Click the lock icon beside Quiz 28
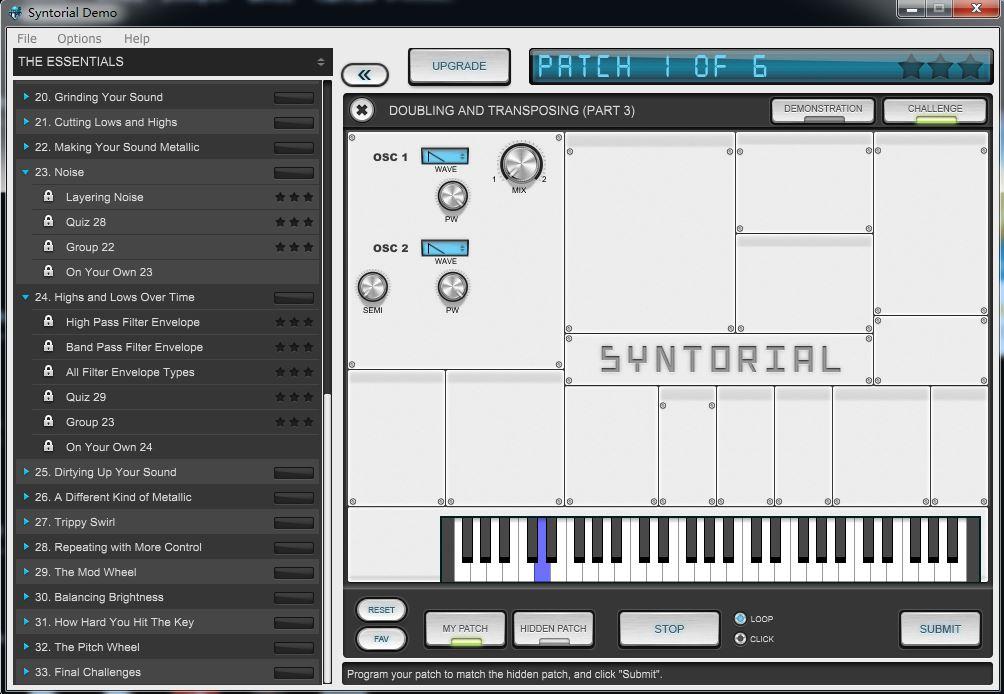The image size is (1004, 694). [x=48, y=221]
